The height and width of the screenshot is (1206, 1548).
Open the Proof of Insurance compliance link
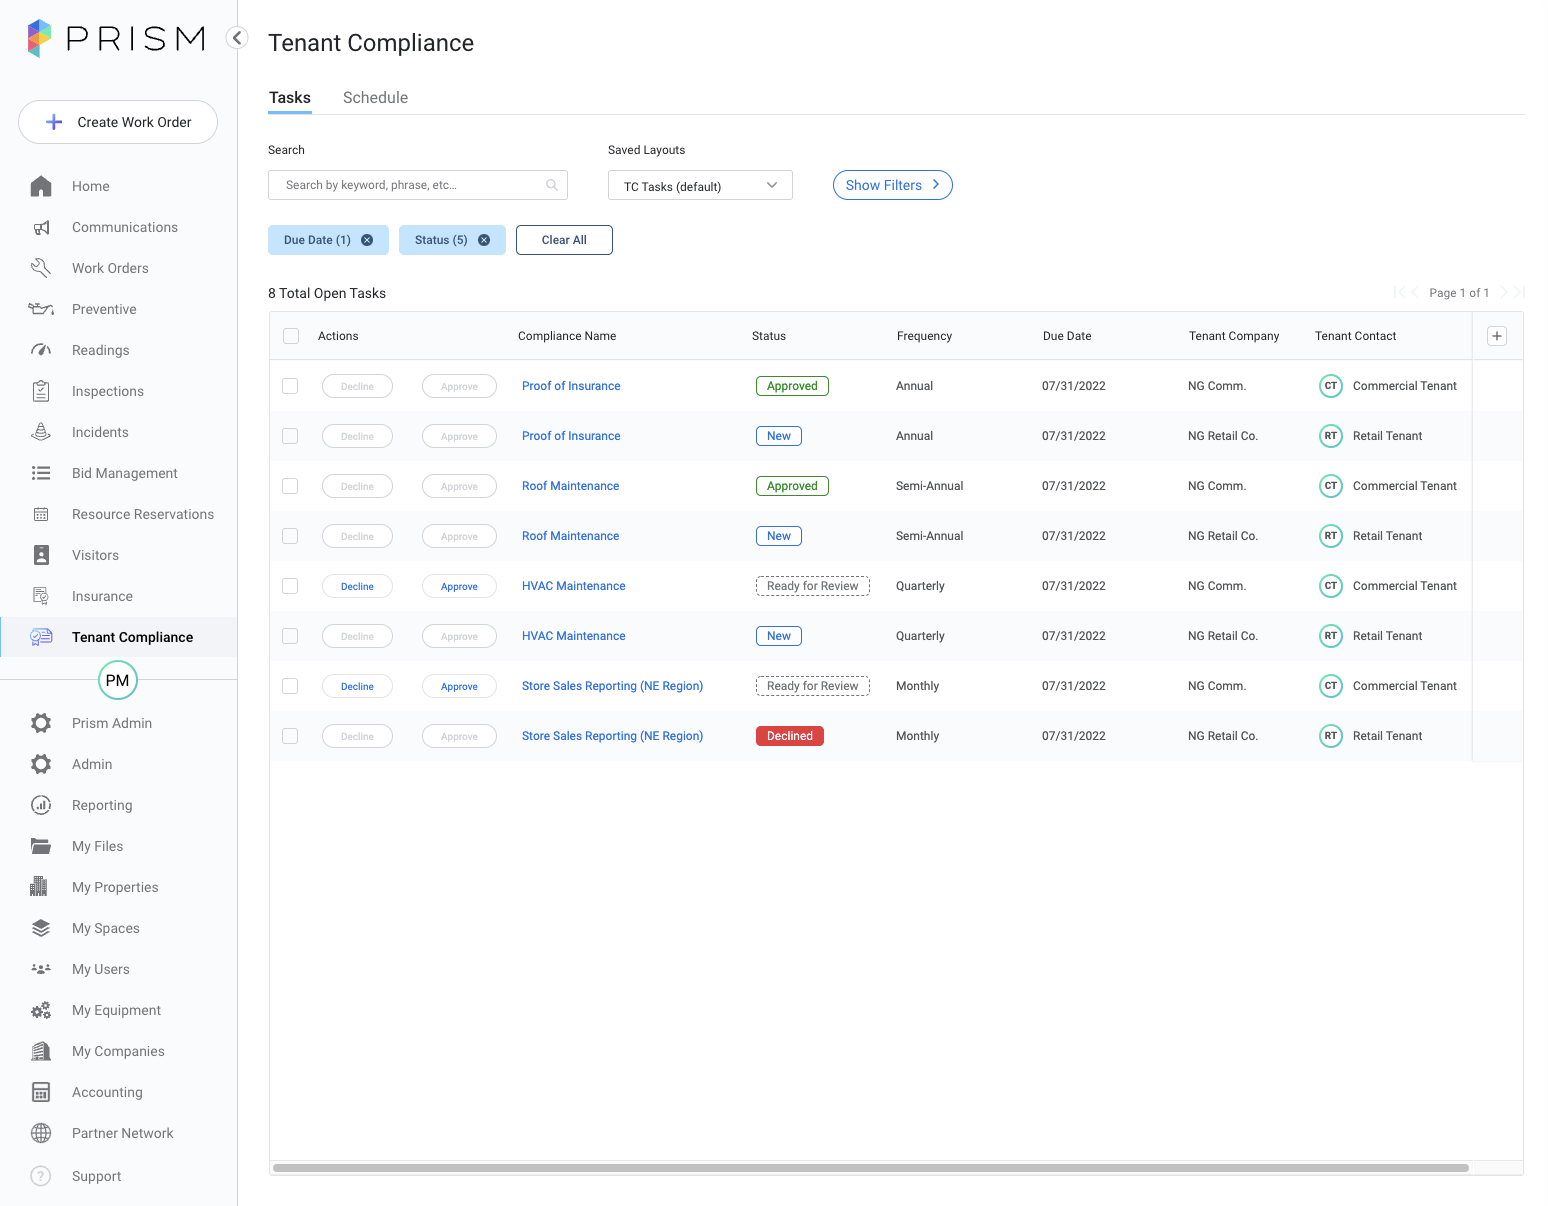pos(570,385)
